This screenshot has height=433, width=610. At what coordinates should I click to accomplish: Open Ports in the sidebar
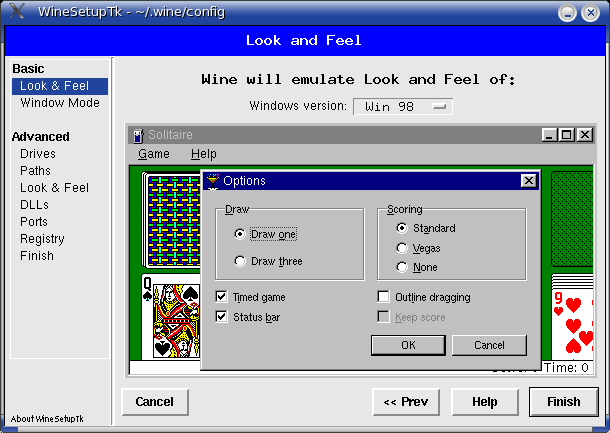click(x=34, y=222)
